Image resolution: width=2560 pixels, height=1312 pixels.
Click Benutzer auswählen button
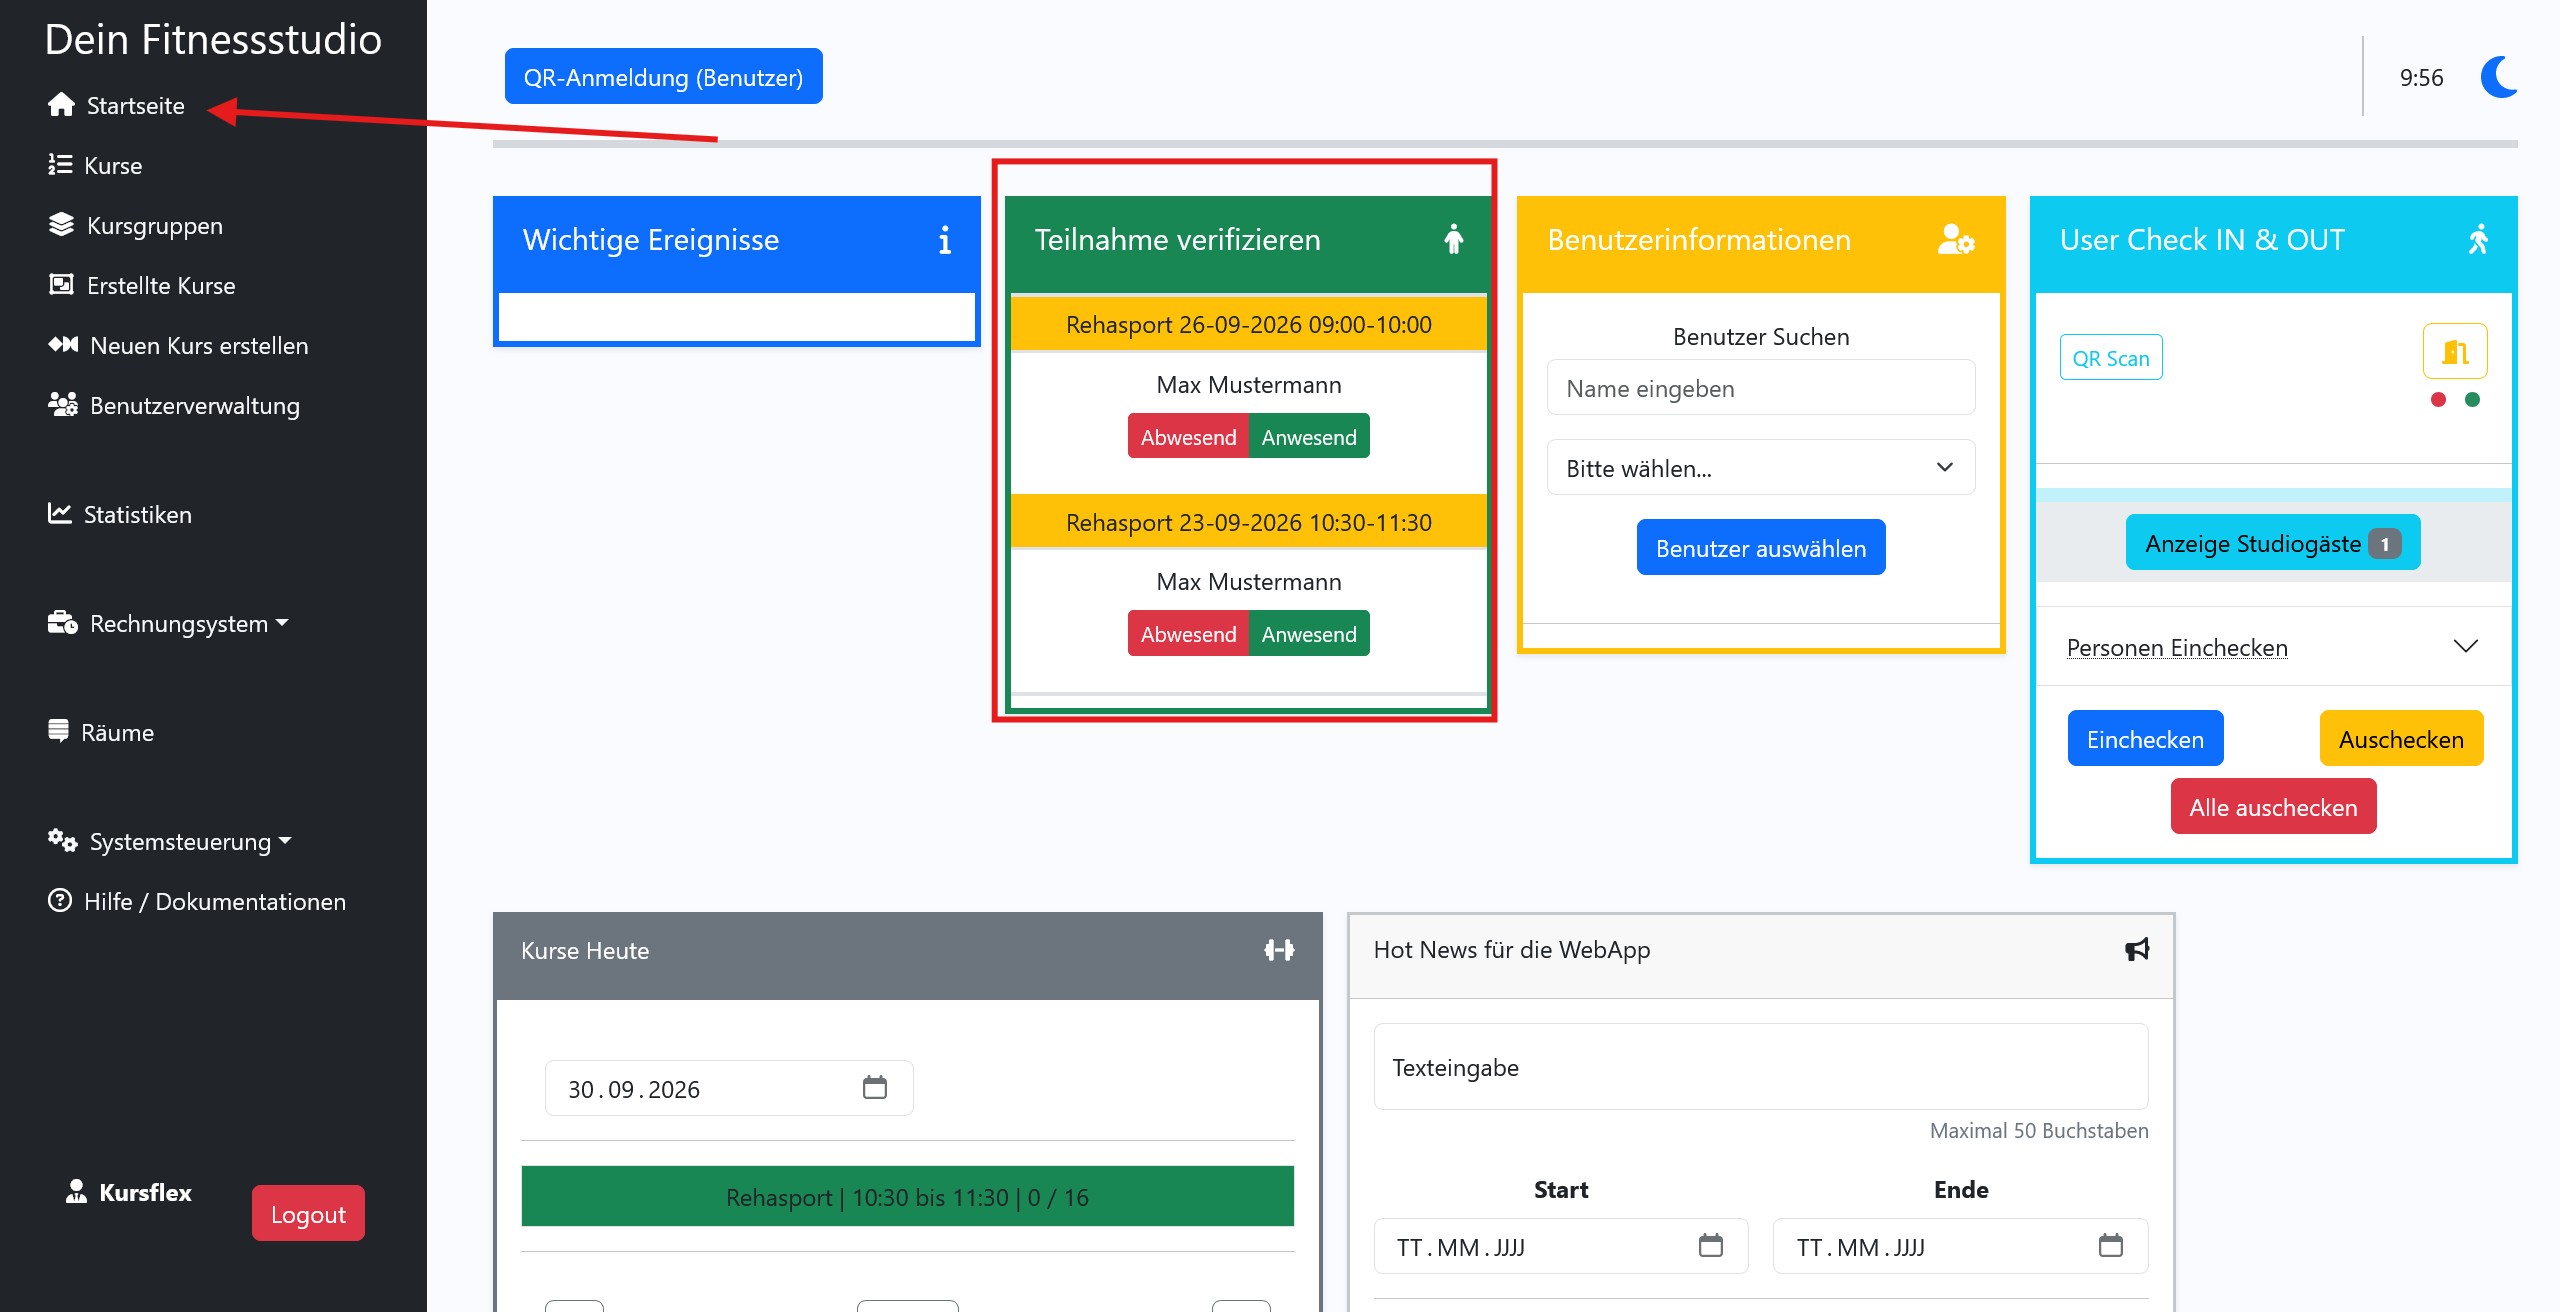1761,547
